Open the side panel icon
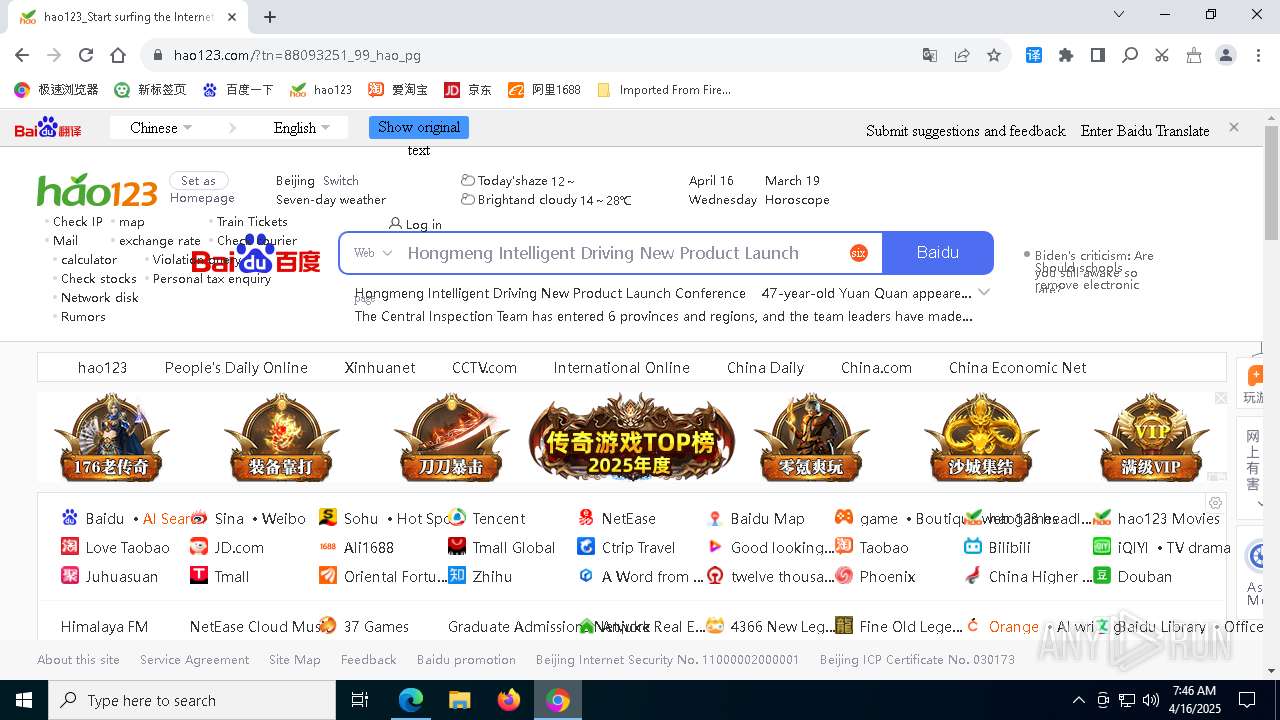Screen dimensions: 1280x720 pos(1098,55)
